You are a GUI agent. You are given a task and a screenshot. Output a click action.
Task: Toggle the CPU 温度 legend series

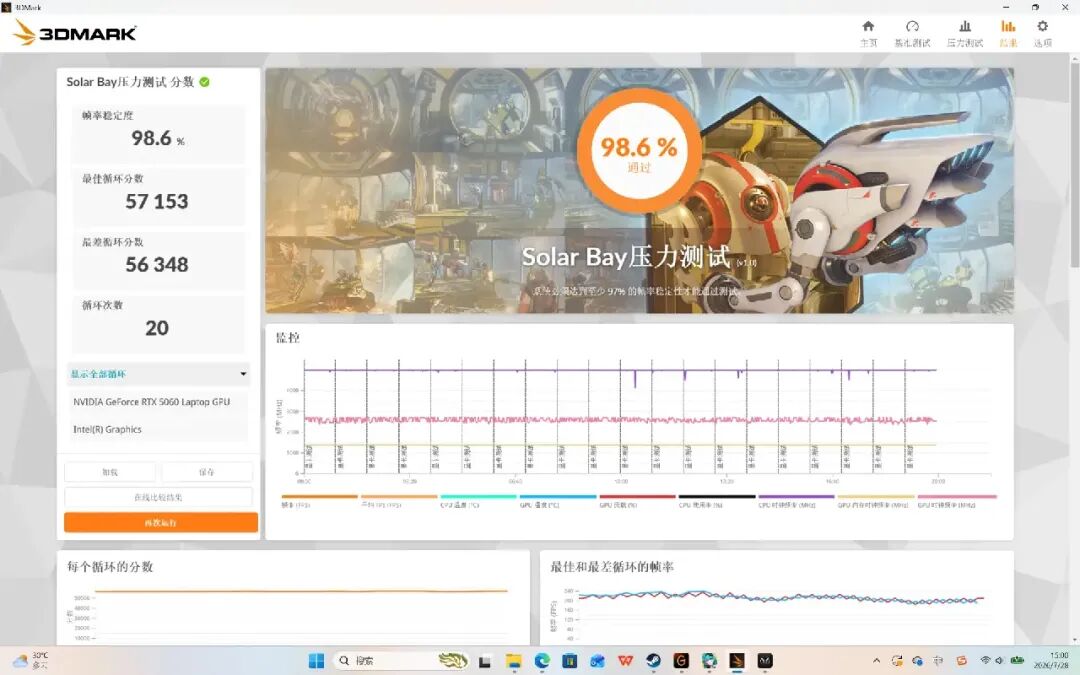(x=478, y=501)
